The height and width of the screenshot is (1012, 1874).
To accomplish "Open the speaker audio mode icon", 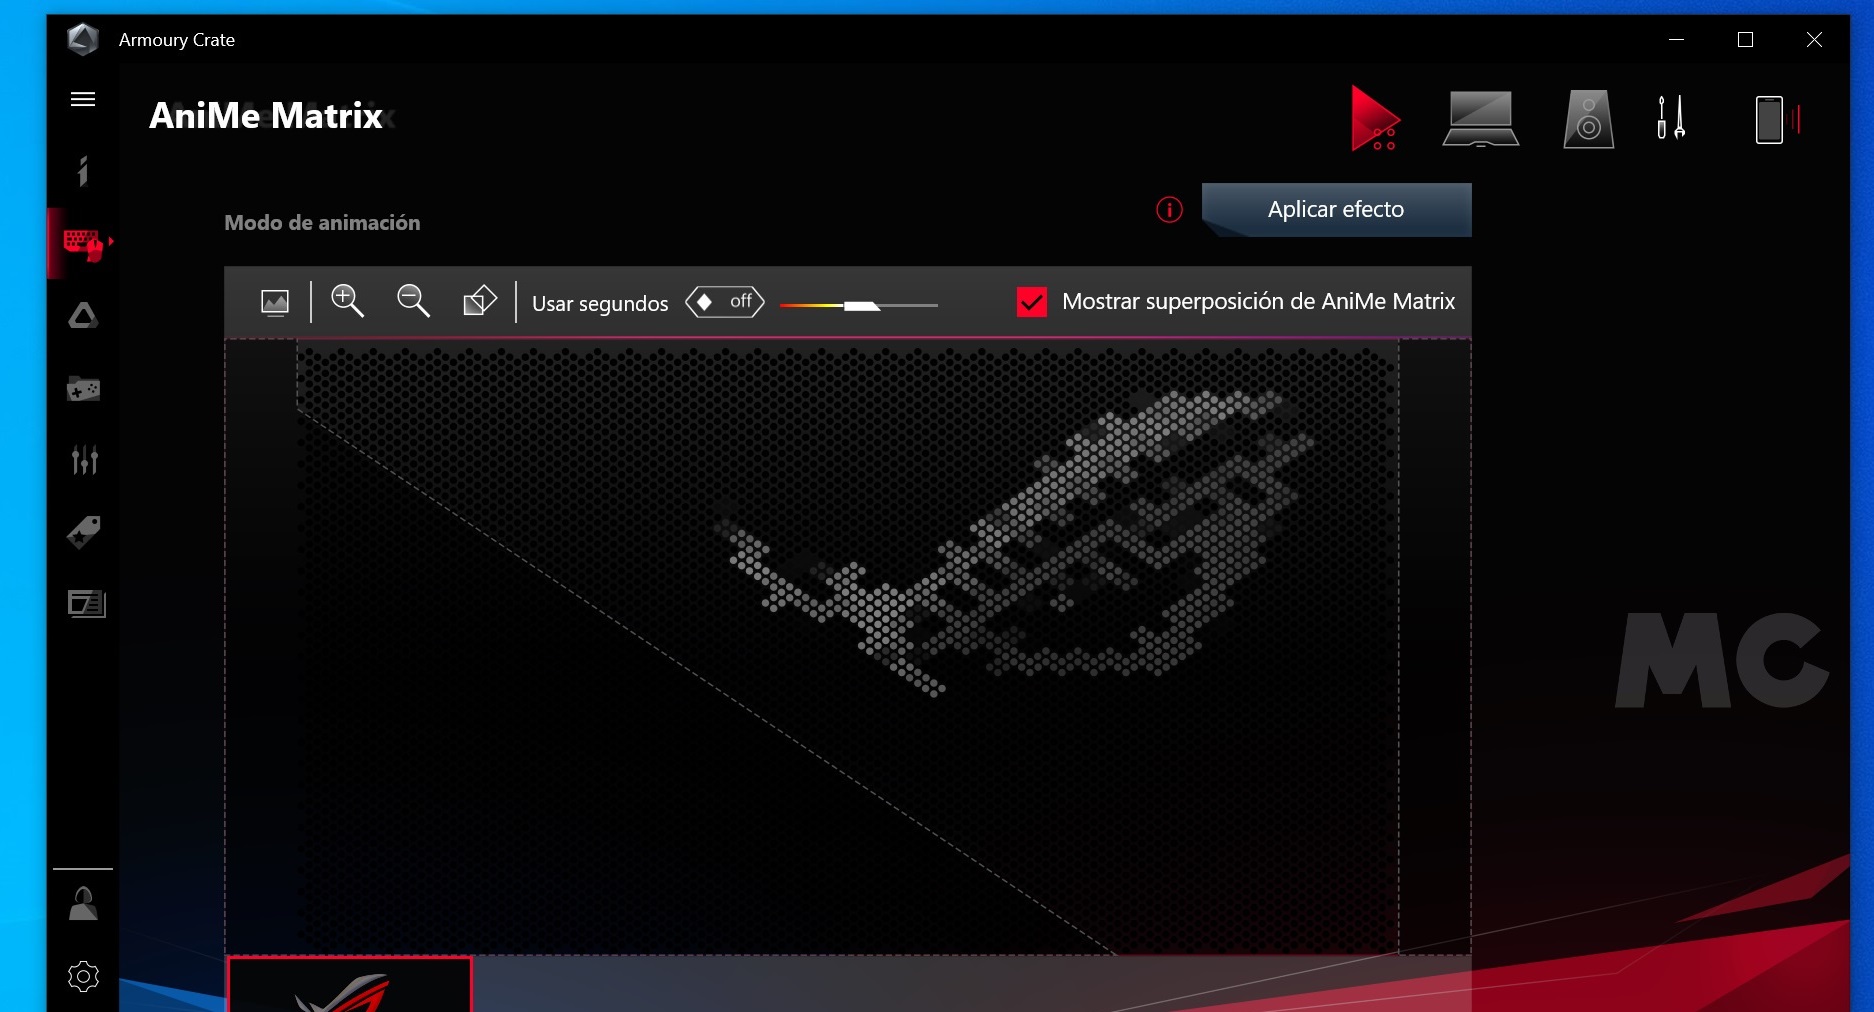I will (1588, 119).
